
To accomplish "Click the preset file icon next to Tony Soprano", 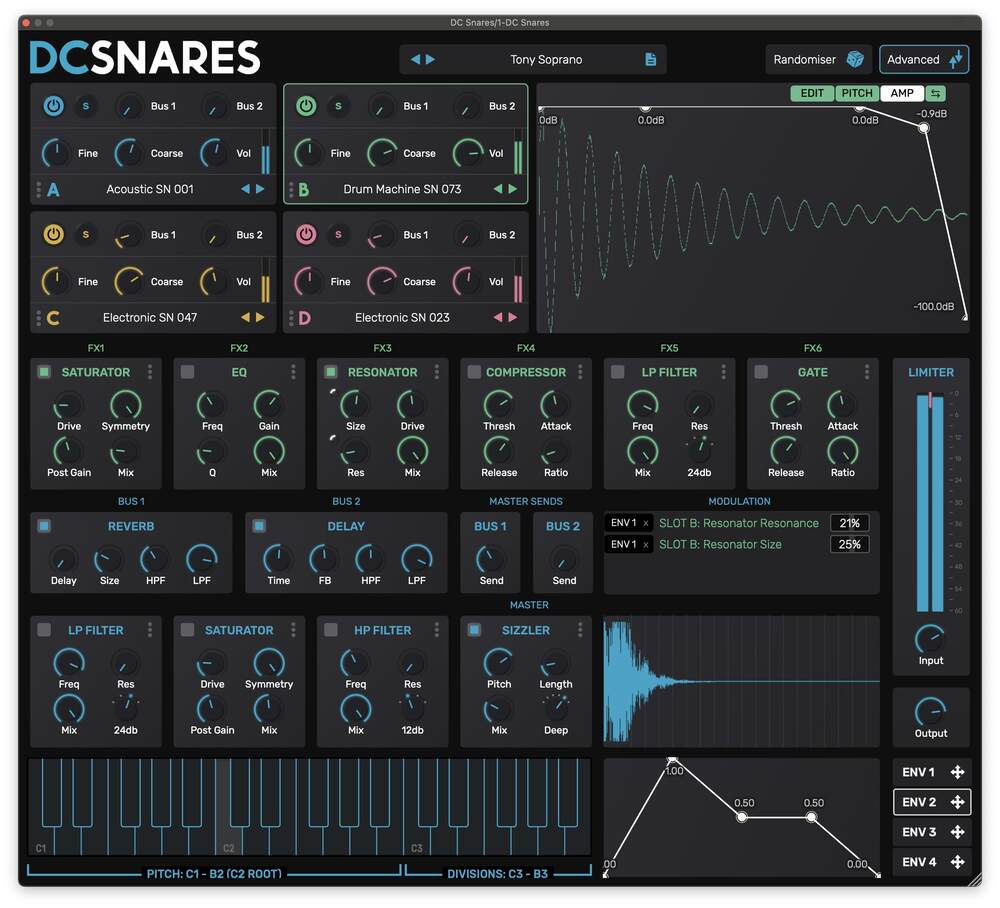I will (x=648, y=59).
